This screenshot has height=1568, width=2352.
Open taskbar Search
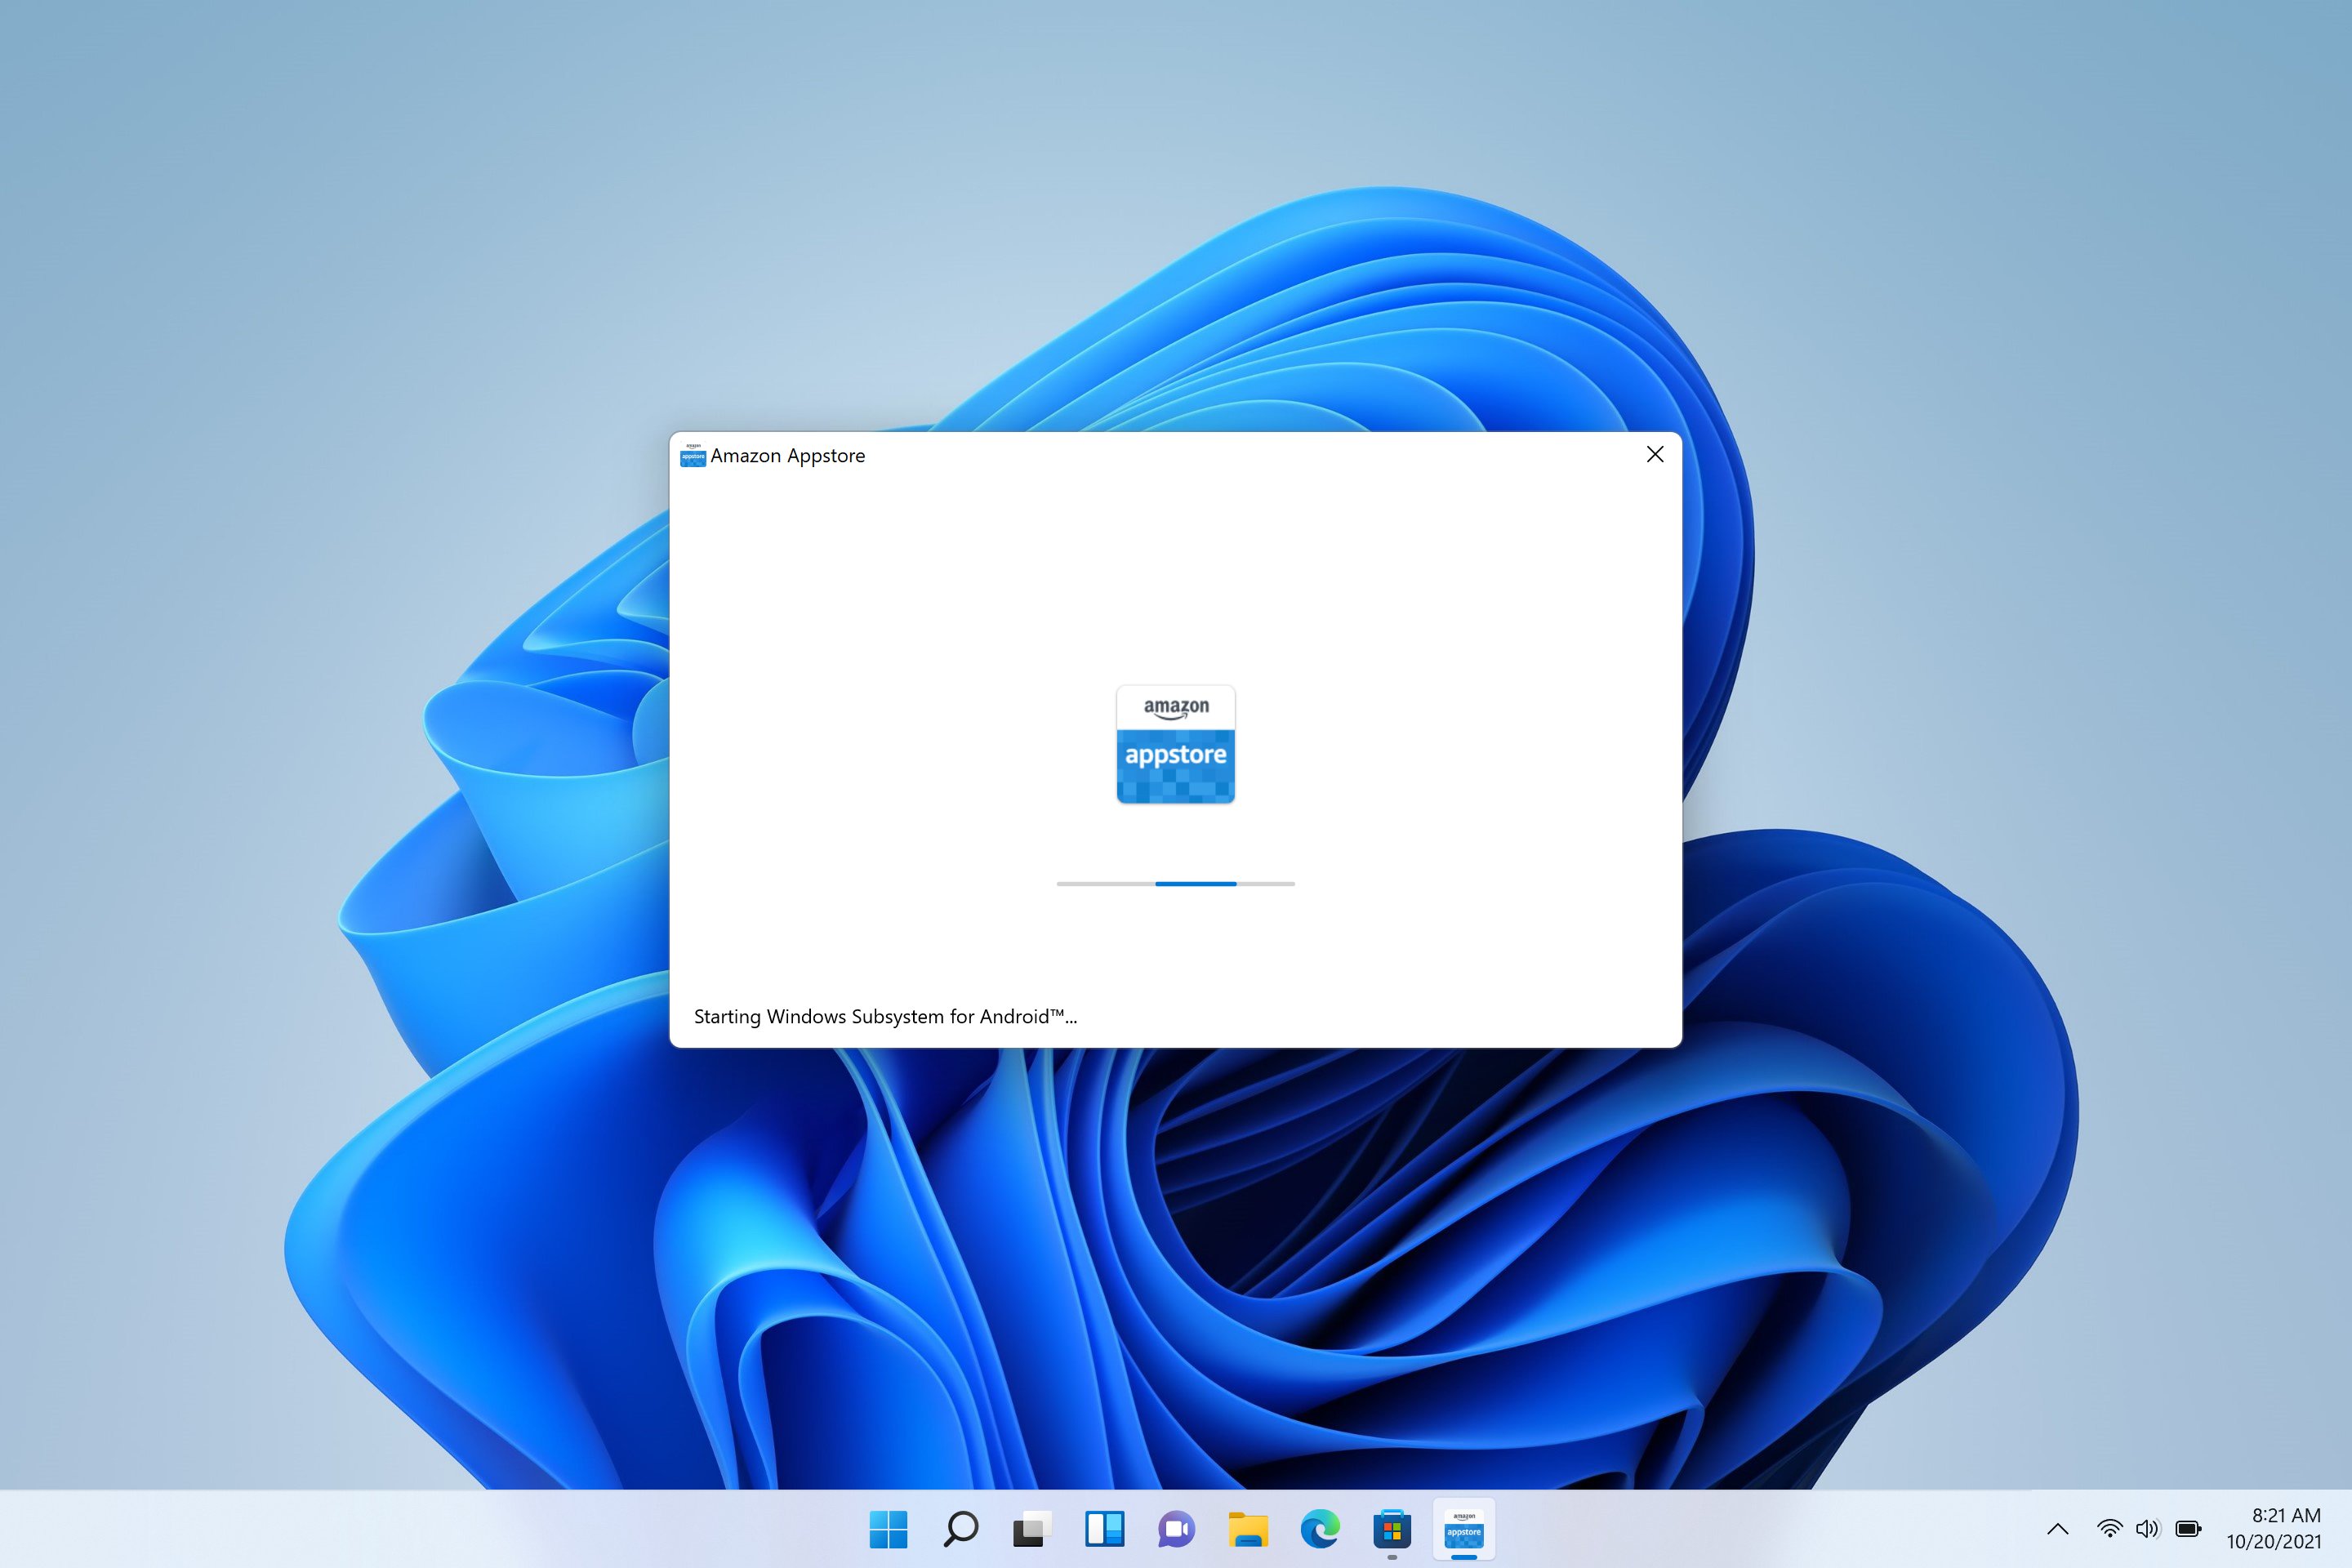(961, 1529)
